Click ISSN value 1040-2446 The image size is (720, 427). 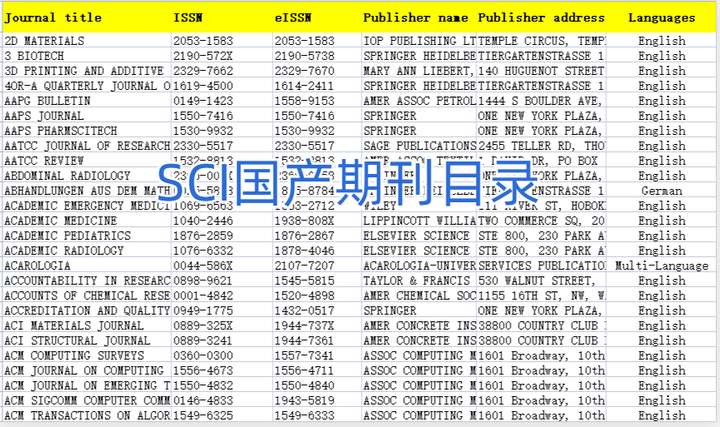point(222,220)
